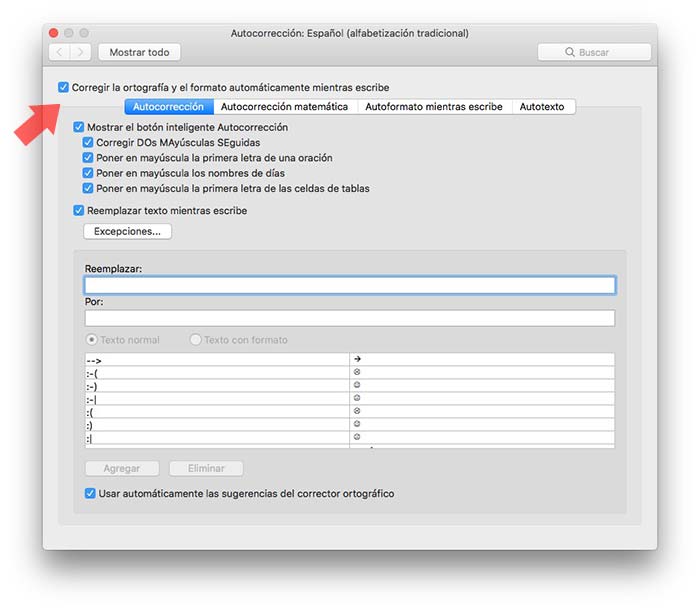Toggle Poner en mayúscula los nombres de días
Viewport: 700px width, 611px height.
[89, 173]
